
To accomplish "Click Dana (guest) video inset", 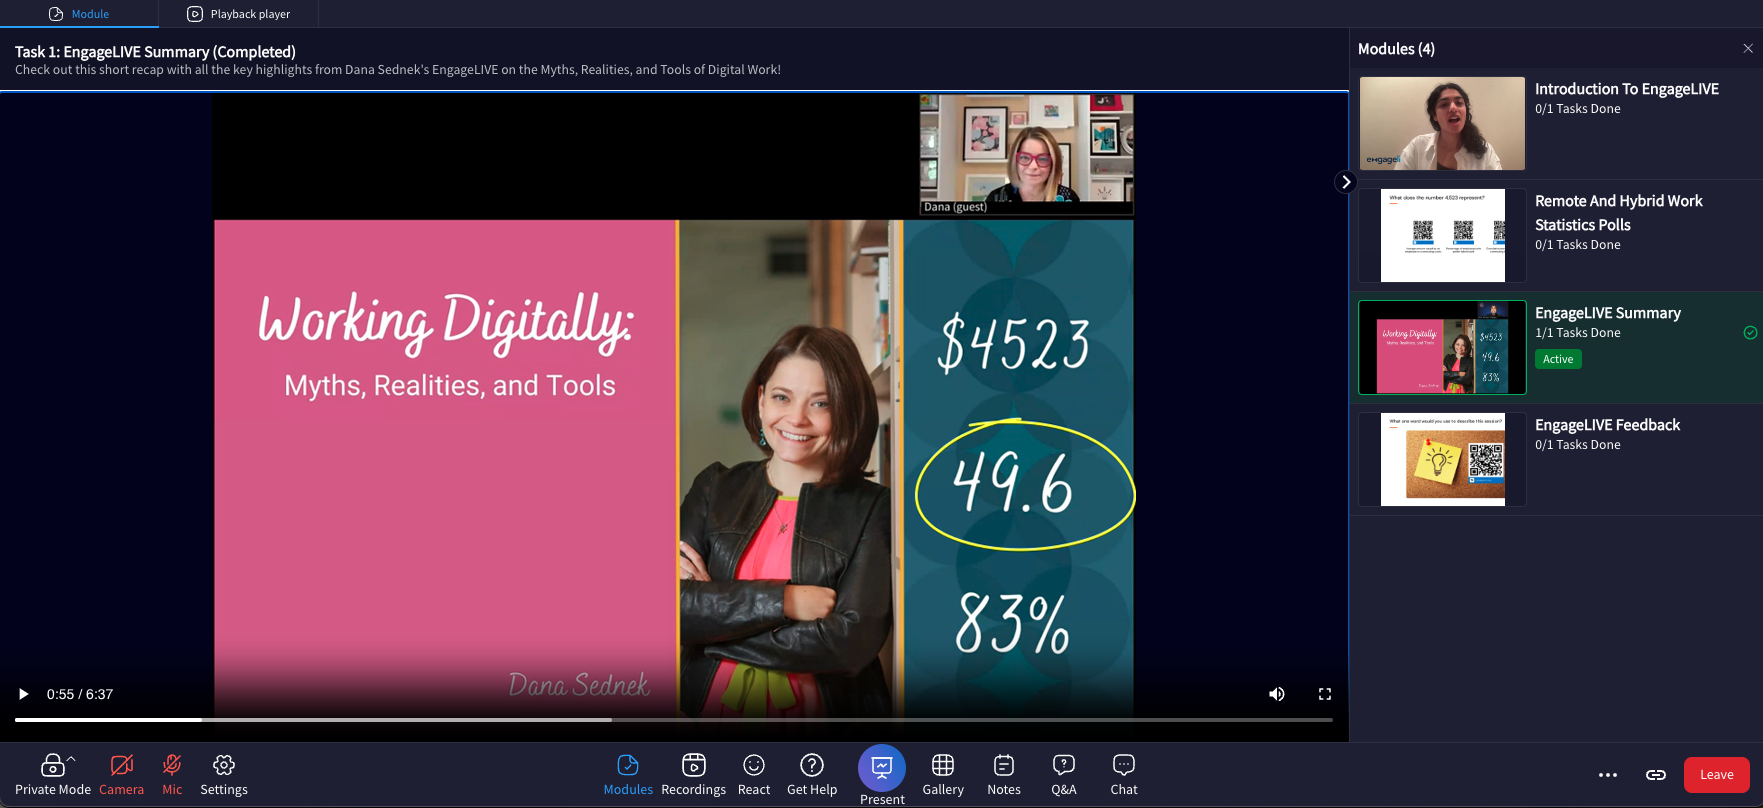I will coord(1026,154).
